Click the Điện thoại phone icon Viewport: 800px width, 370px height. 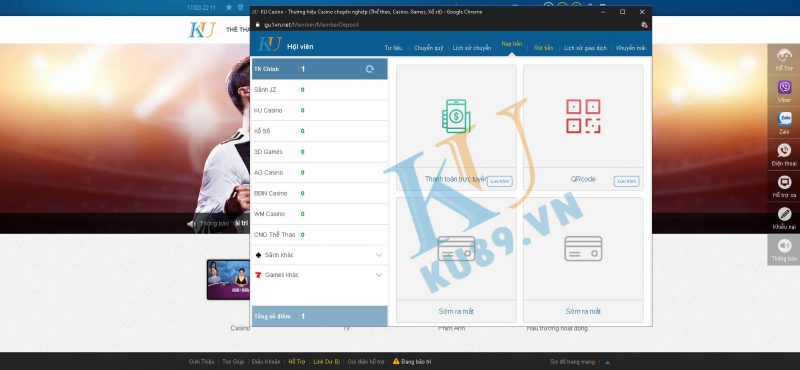click(784, 151)
